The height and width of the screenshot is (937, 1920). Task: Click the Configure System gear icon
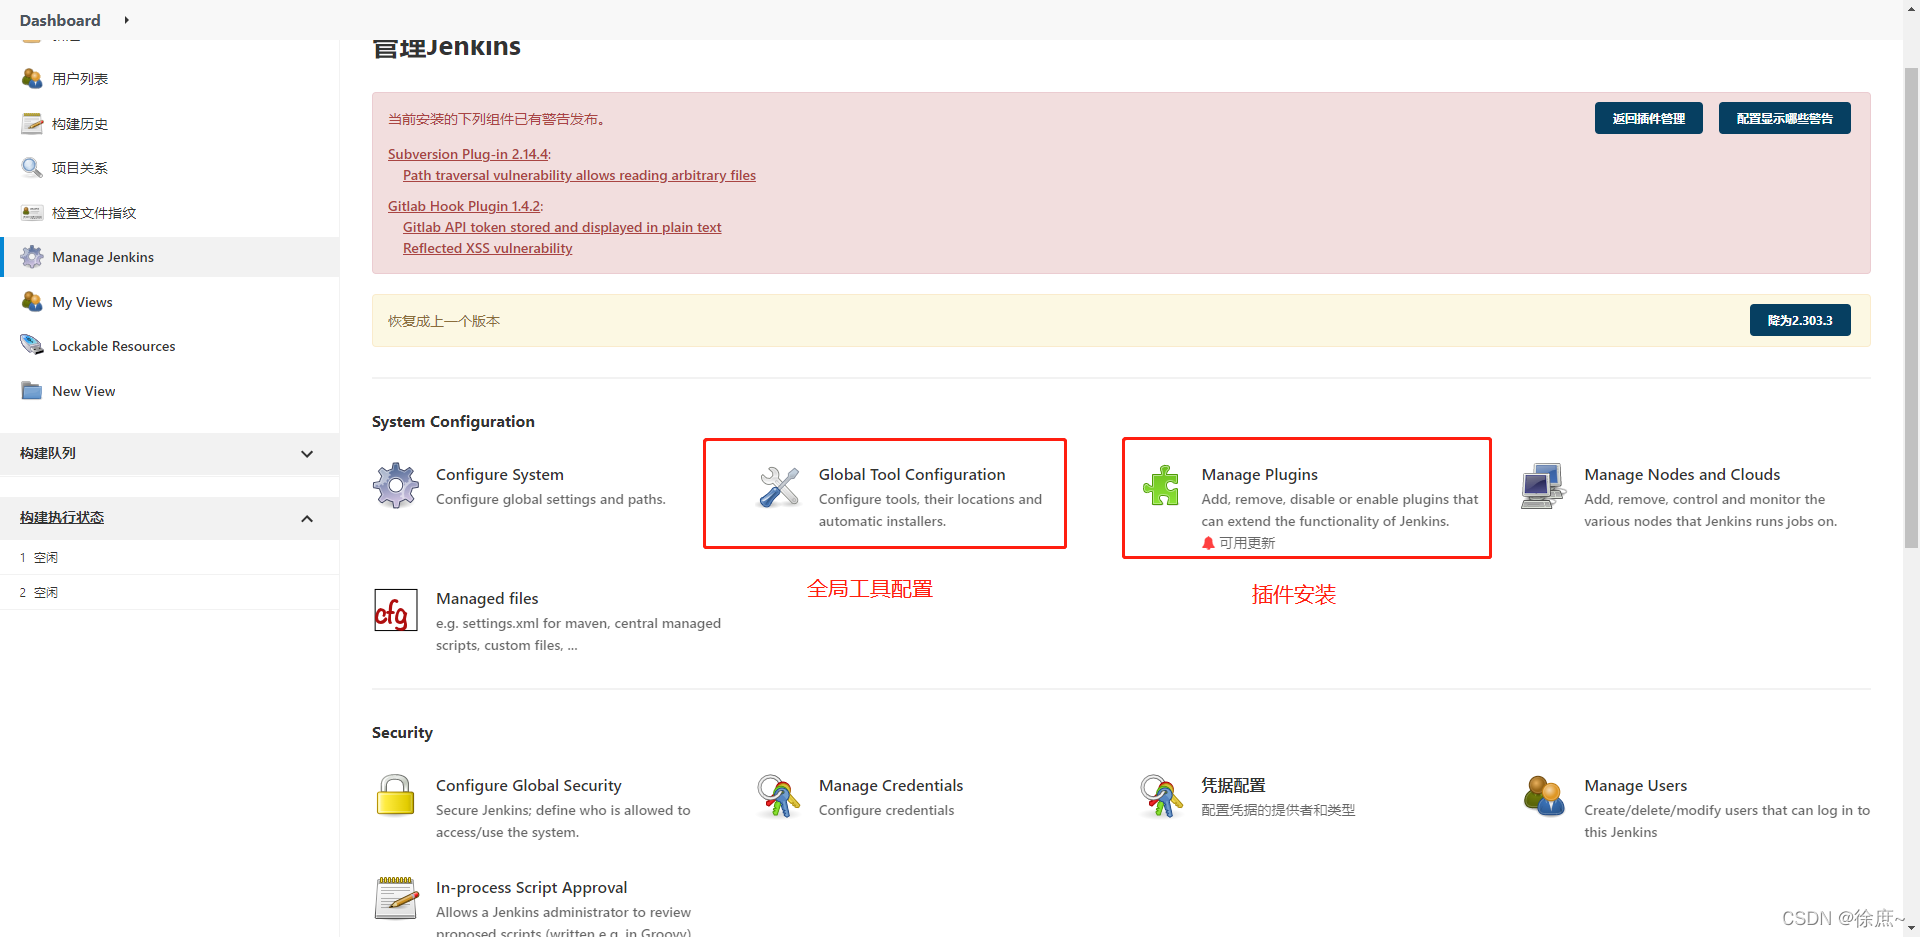(396, 486)
